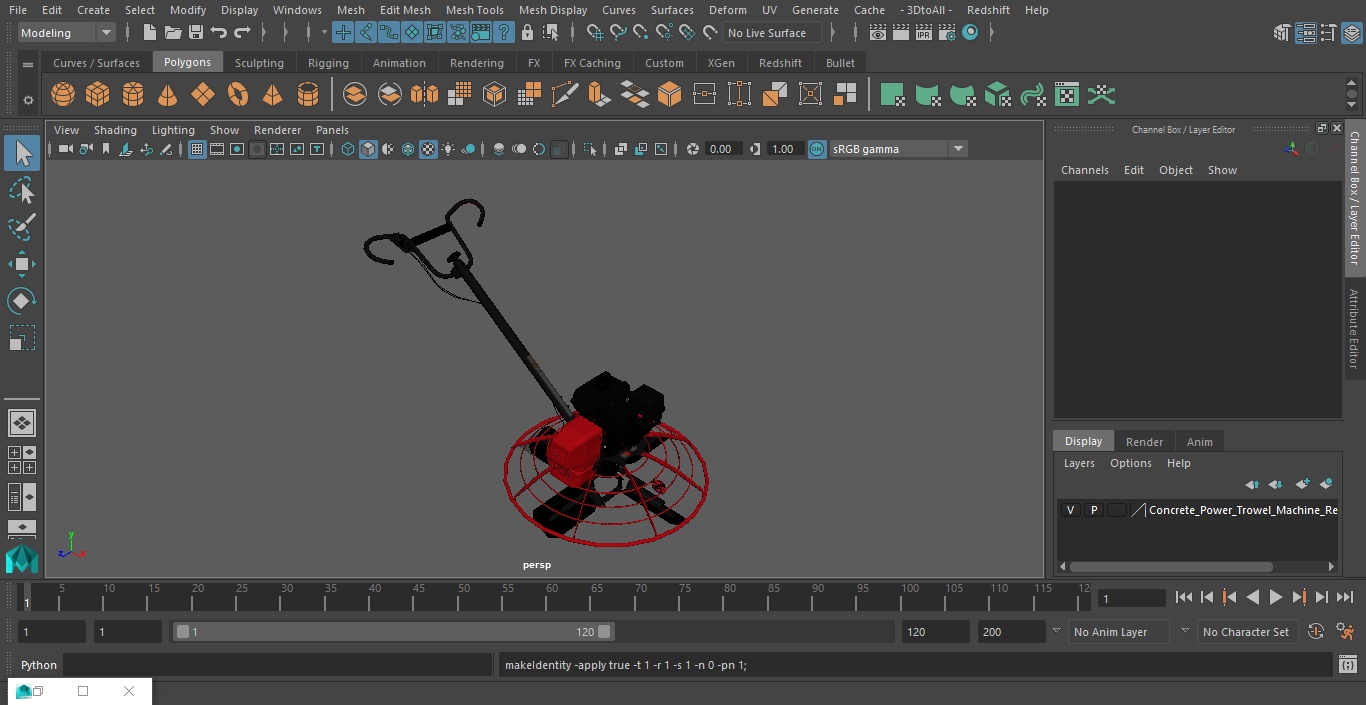1366x705 pixels.
Task: Activate the Scale tool in toolbox
Action: [22, 338]
